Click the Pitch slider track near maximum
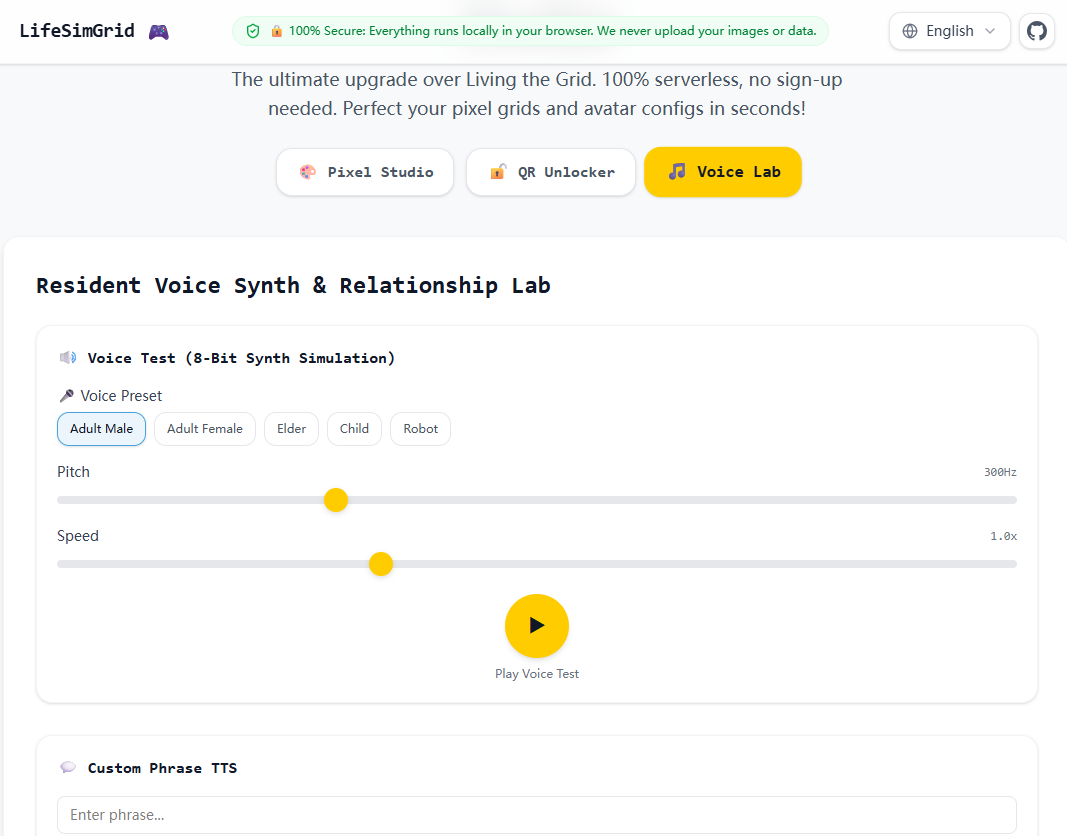Screen dimensions: 1067x836 coord(1007,500)
